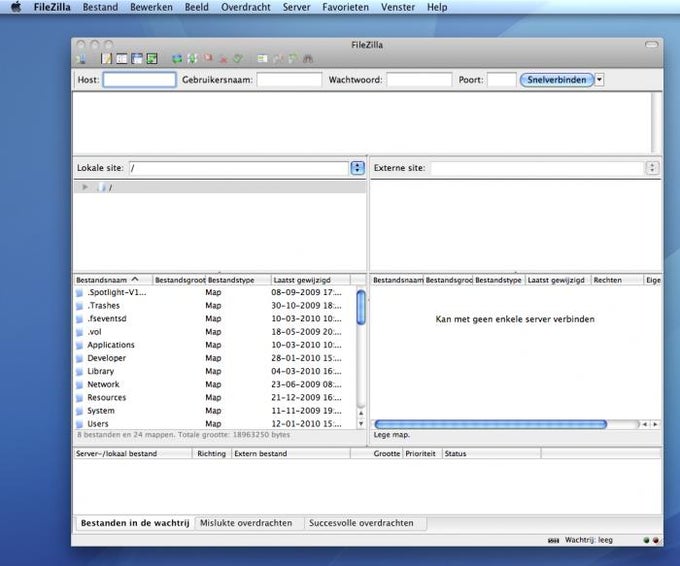Click the Apple menu icon
The width and height of the screenshot is (680, 566).
point(16,7)
